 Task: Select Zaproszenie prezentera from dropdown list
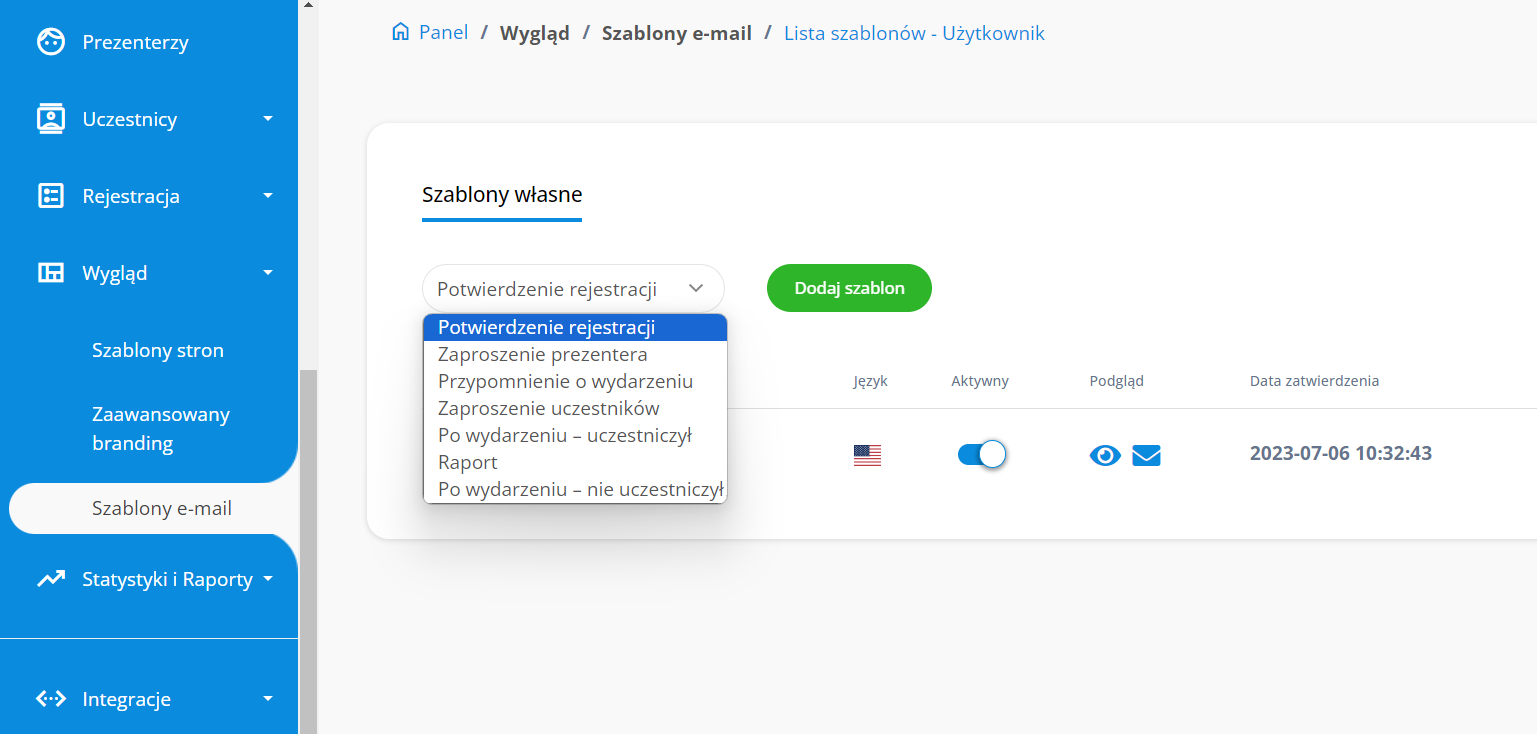point(542,355)
